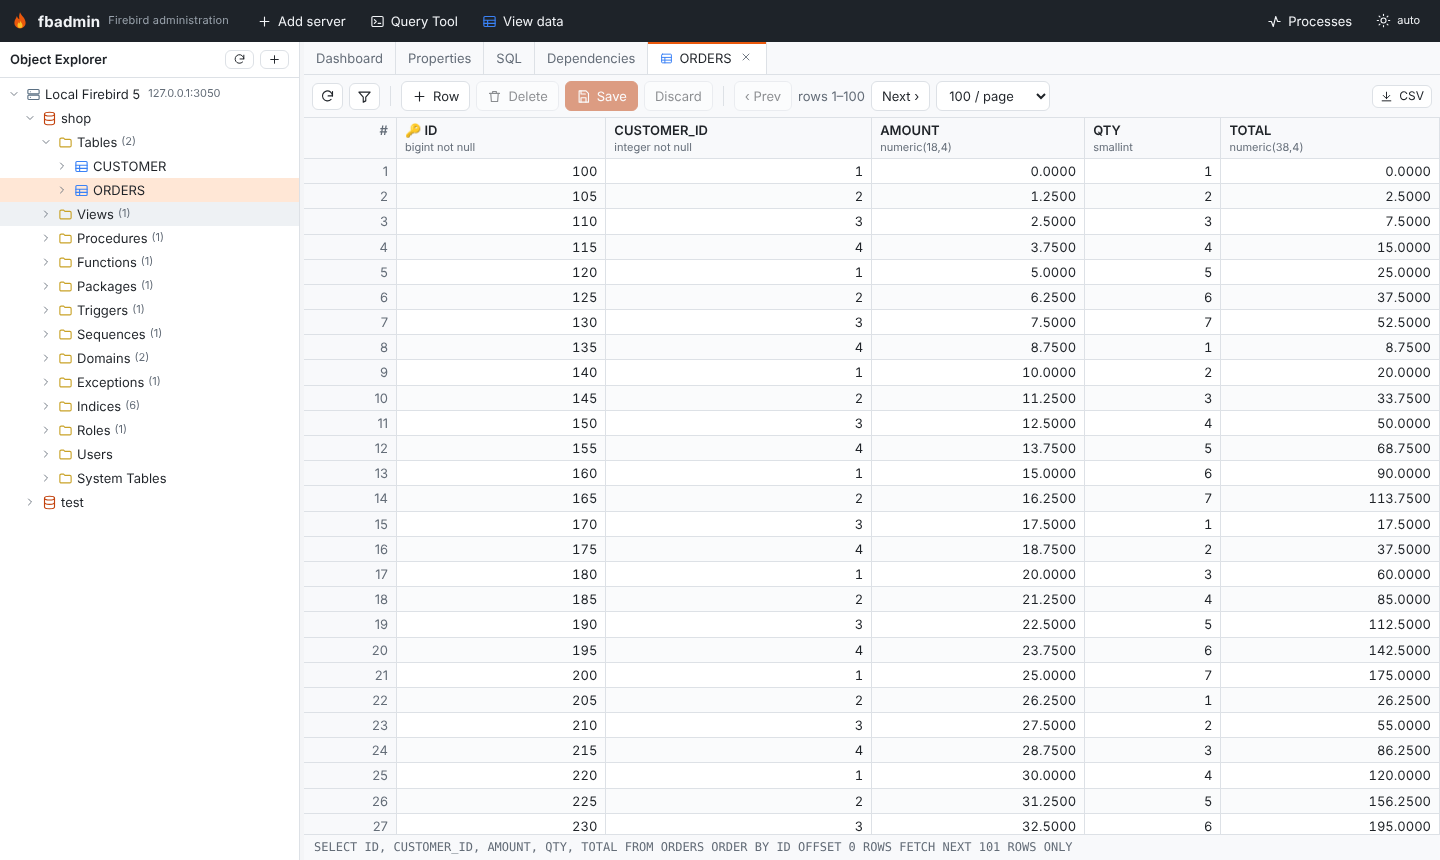The image size is (1440, 860).
Task: Click the AMOUNT column header
Action: (978, 138)
